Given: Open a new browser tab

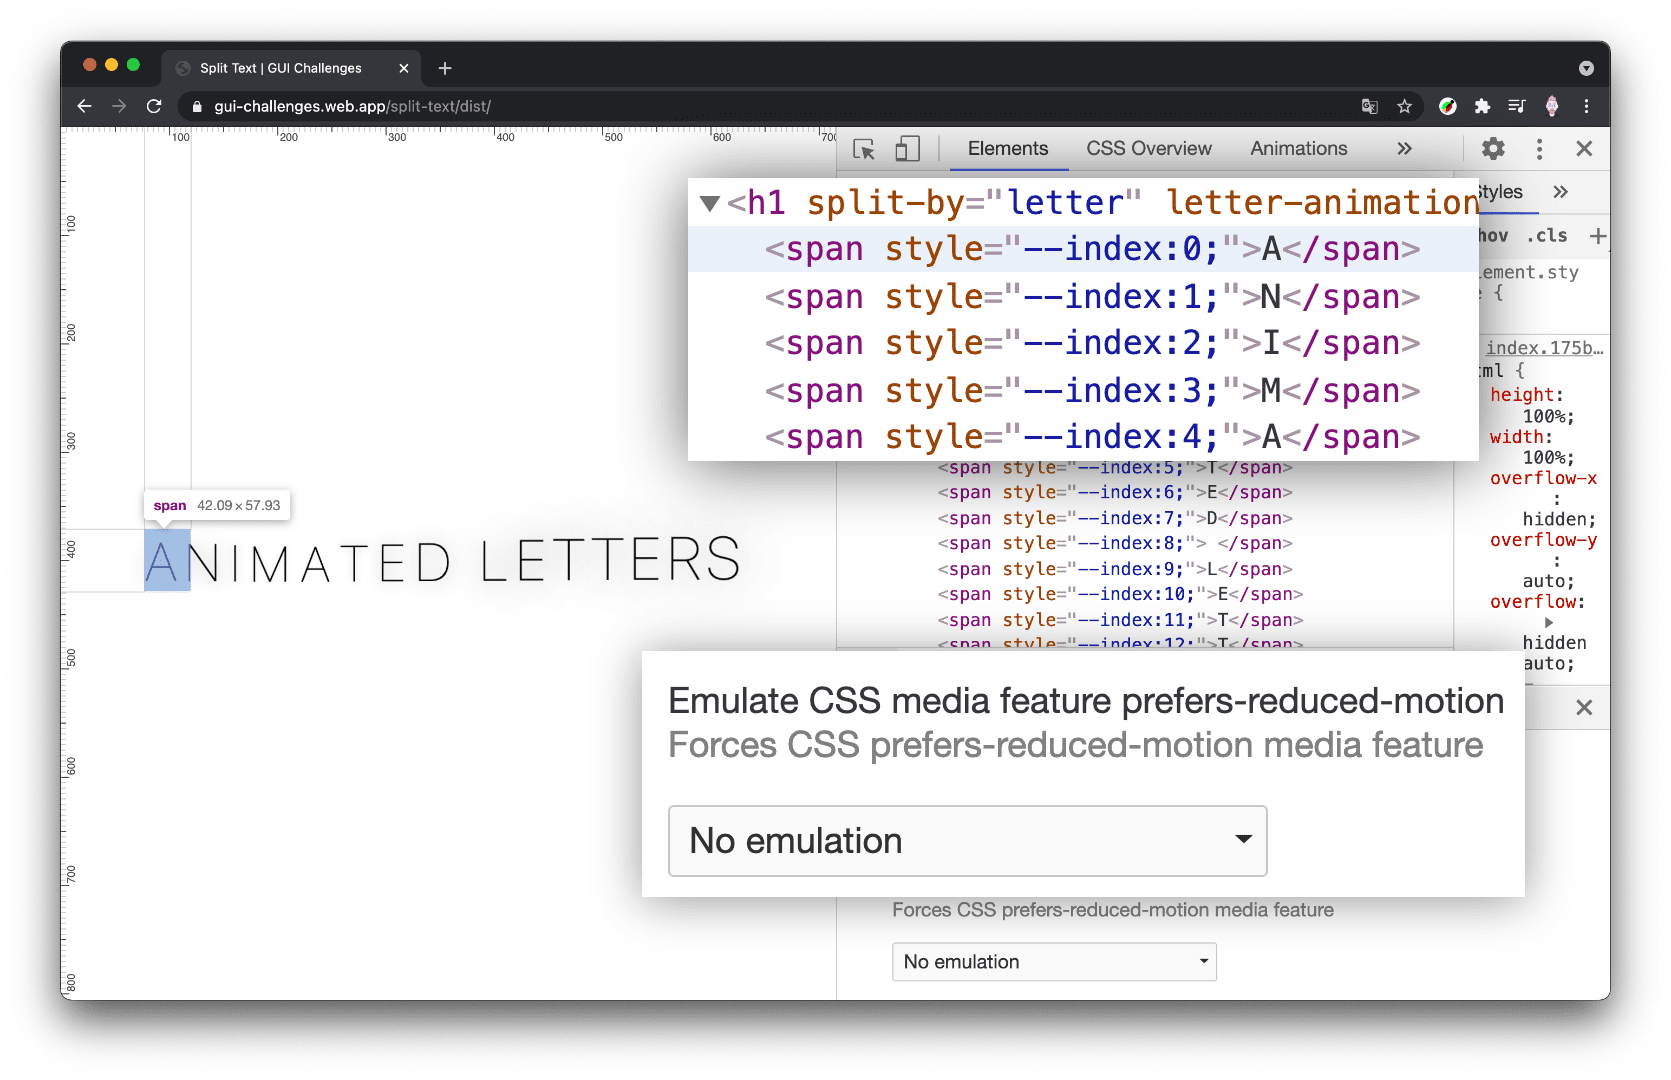Looking at the screenshot, I should pos(445,68).
